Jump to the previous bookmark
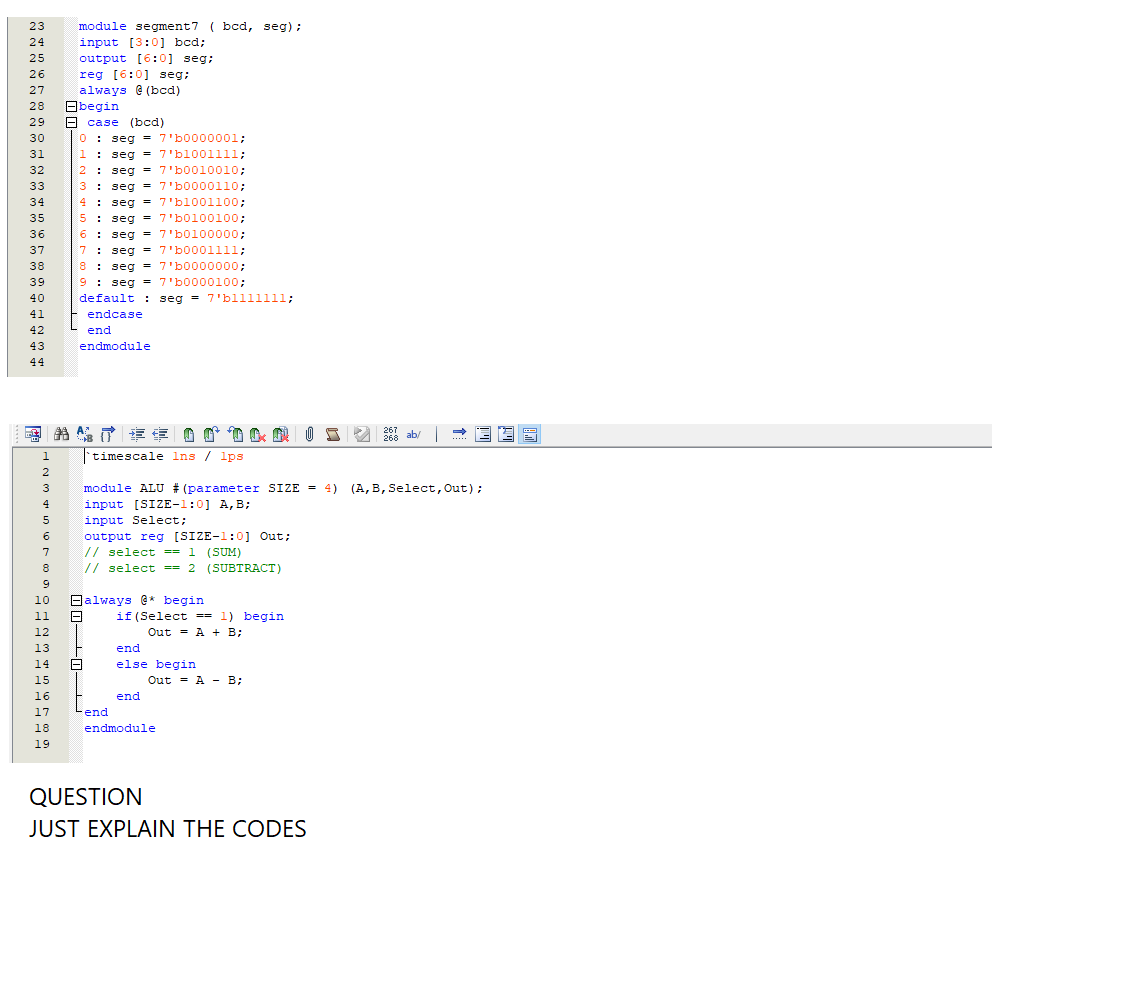The width and height of the screenshot is (1139, 987). [x=235, y=434]
